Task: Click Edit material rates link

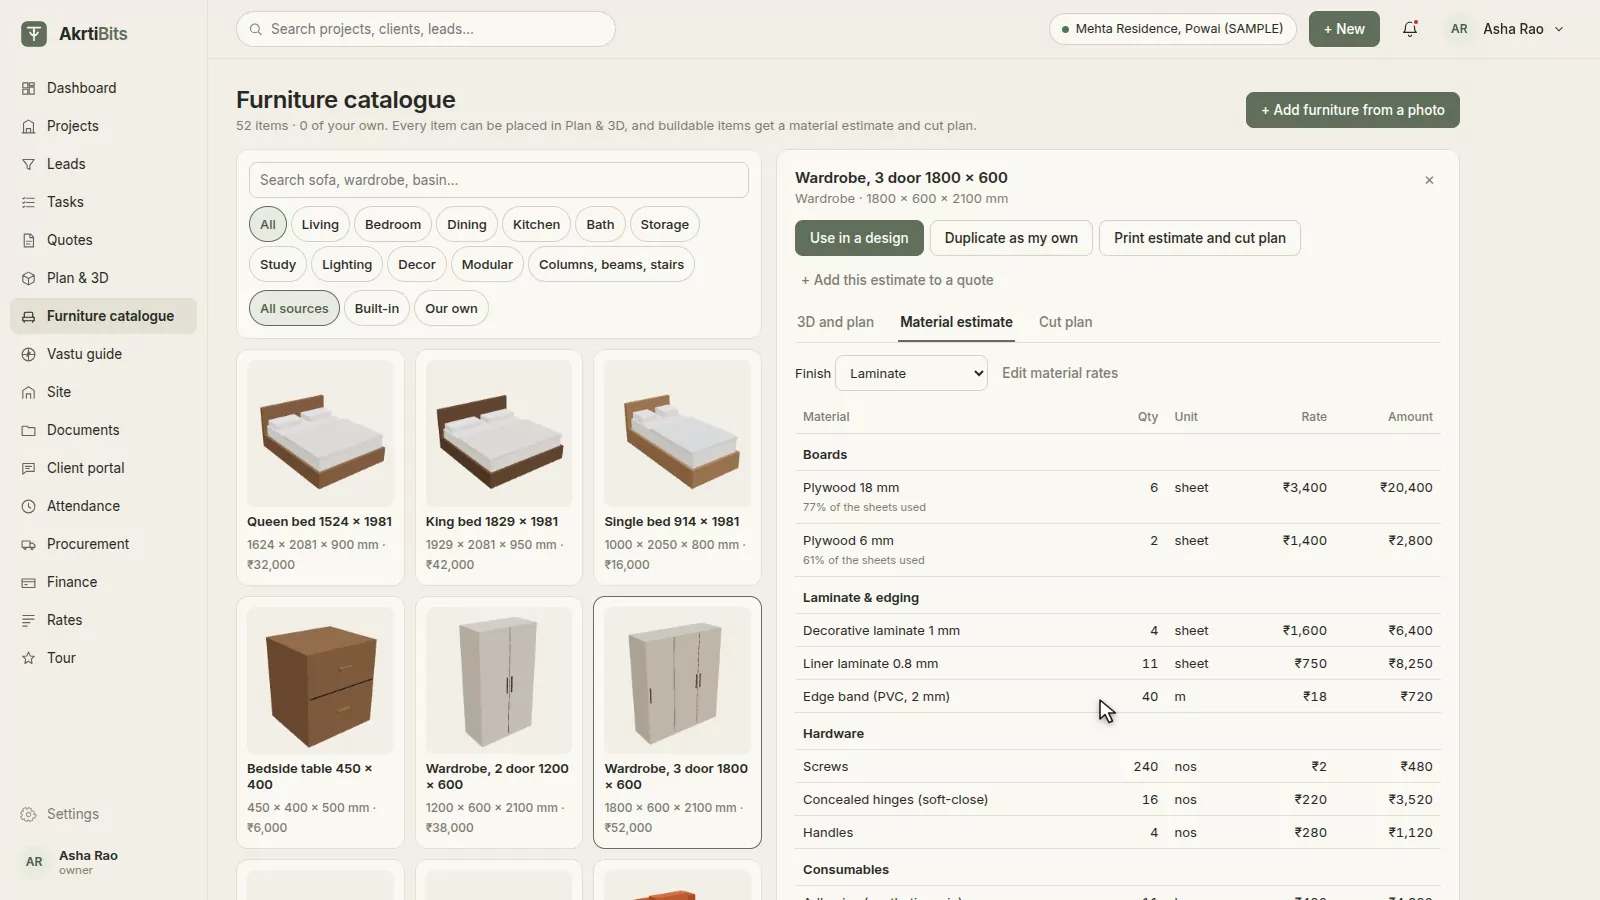Action: 1060,373
